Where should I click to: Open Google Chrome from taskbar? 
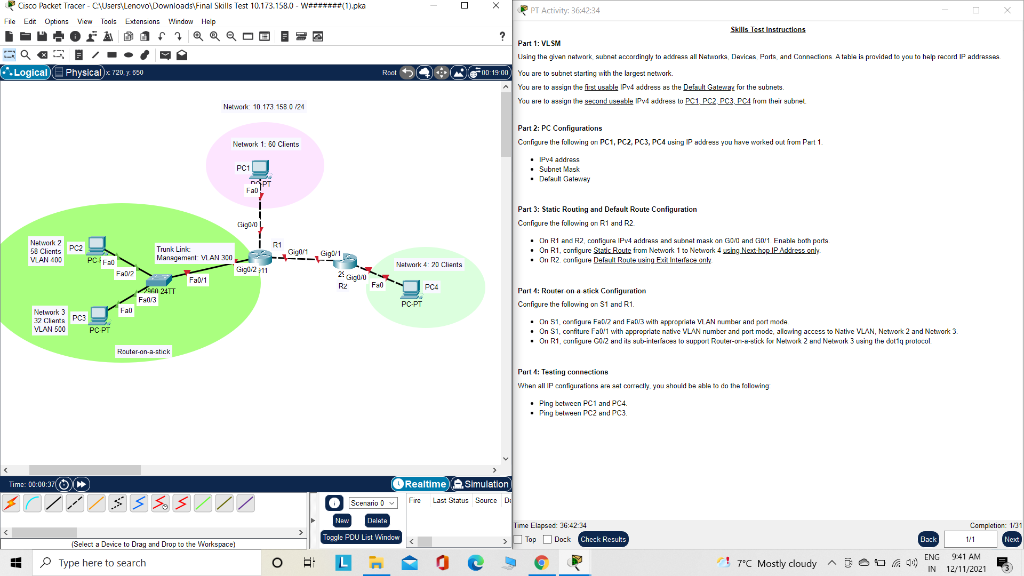(541, 563)
